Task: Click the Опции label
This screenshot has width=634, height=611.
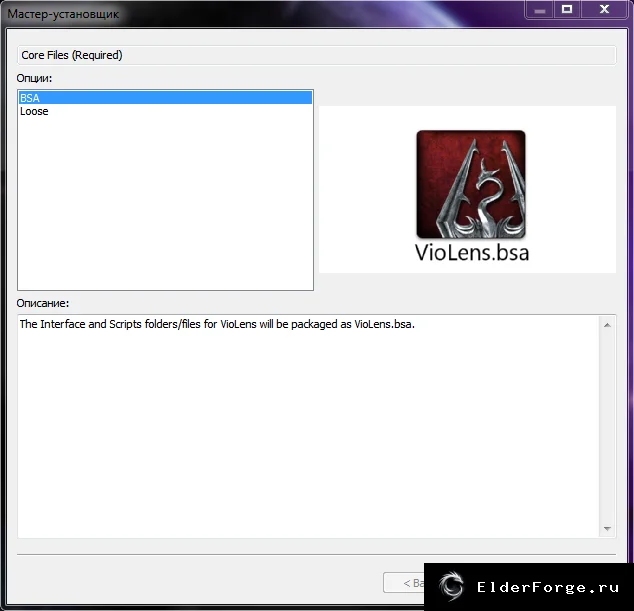Action: tap(34, 78)
